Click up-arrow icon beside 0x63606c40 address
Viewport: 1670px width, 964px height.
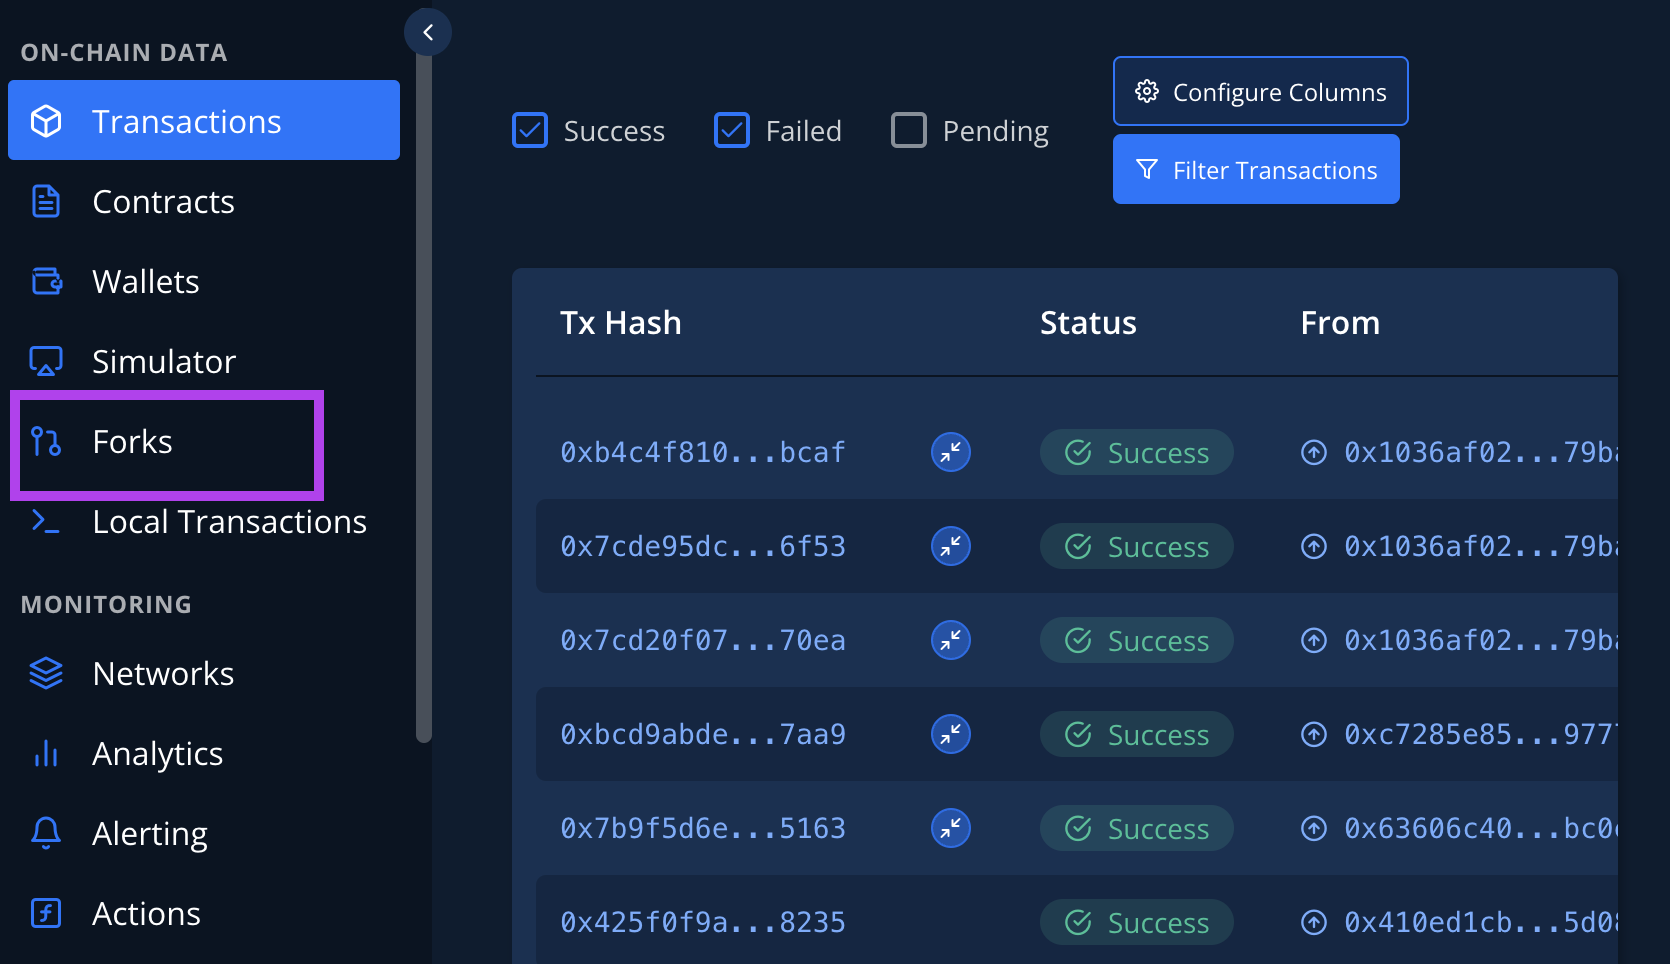click(1314, 828)
